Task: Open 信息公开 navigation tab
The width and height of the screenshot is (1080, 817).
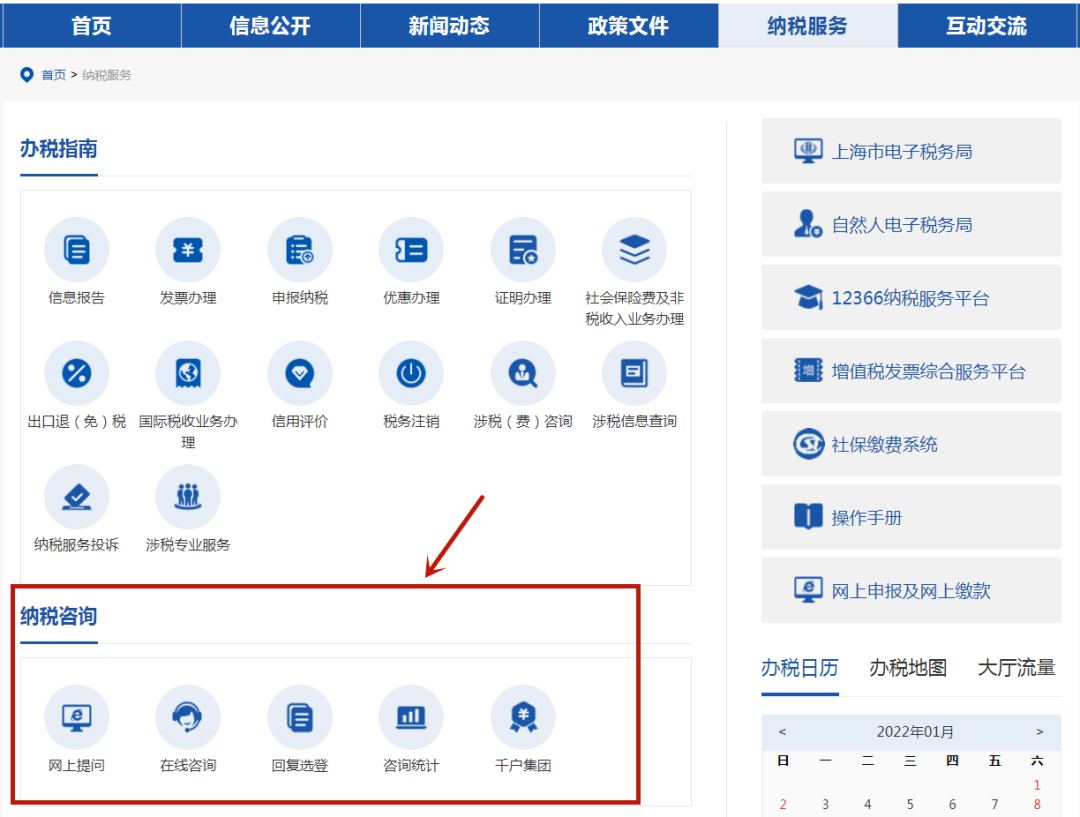Action: coord(270,25)
